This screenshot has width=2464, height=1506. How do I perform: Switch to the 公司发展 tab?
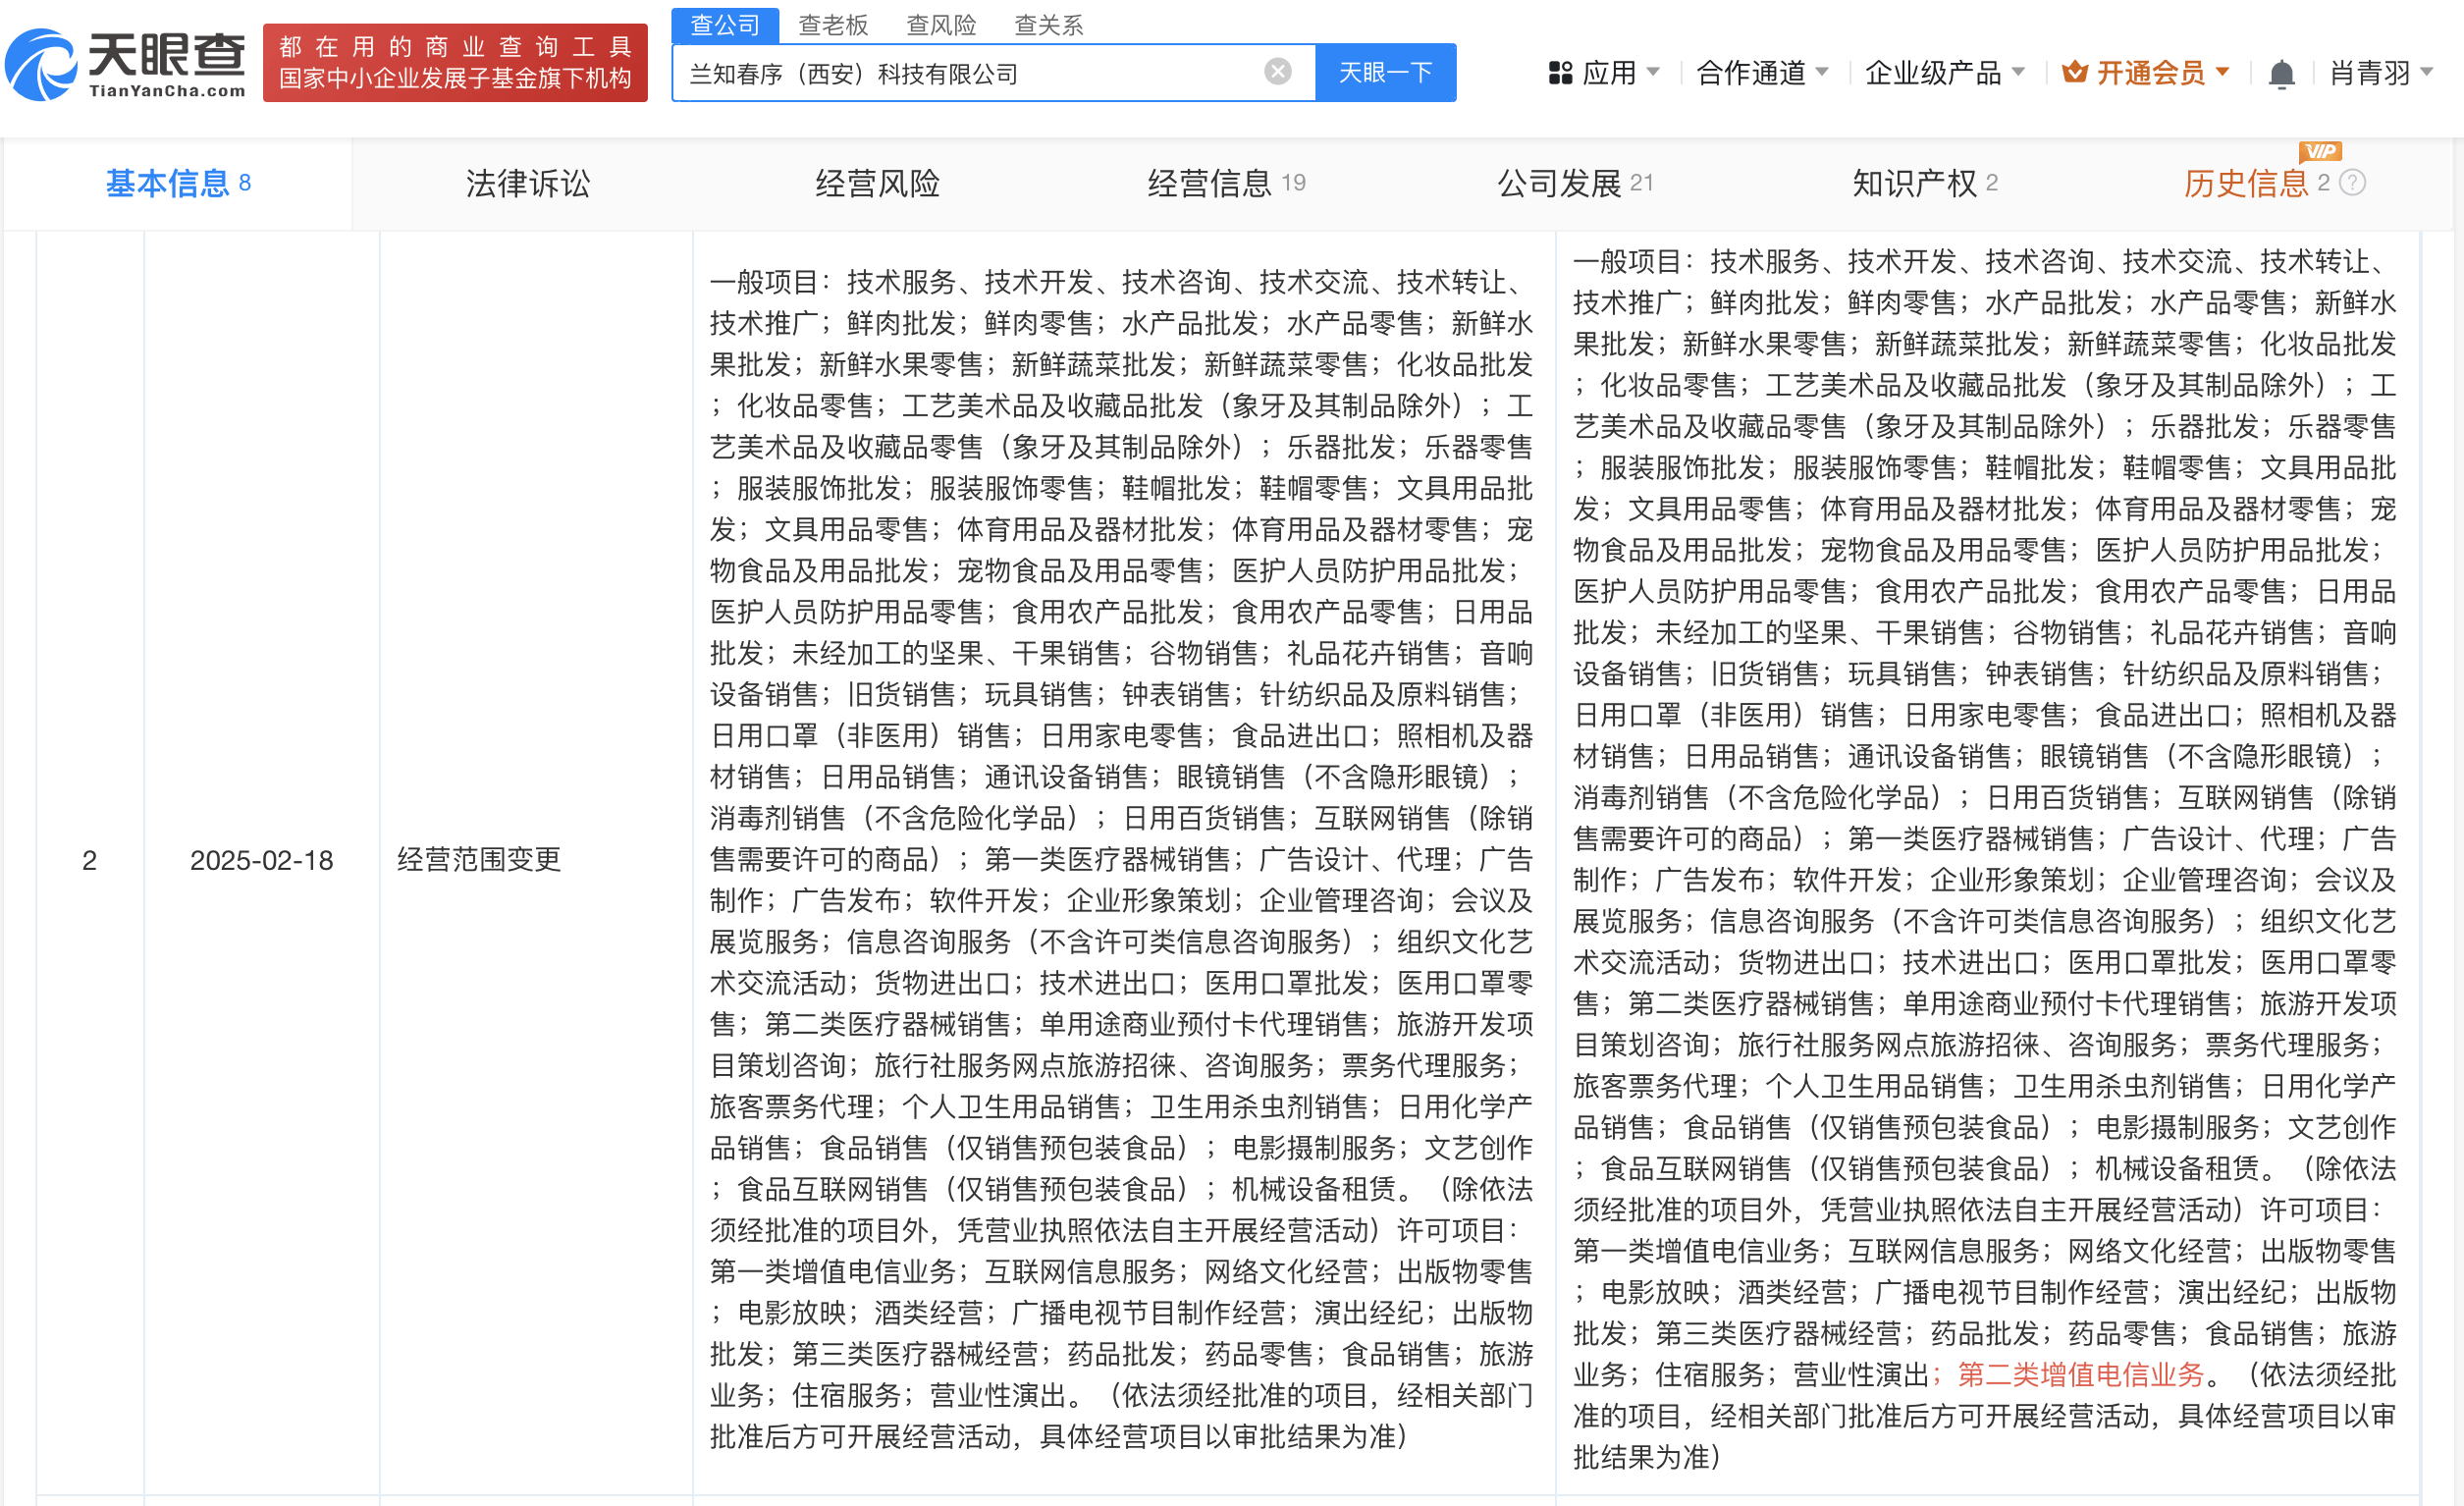[1575, 183]
